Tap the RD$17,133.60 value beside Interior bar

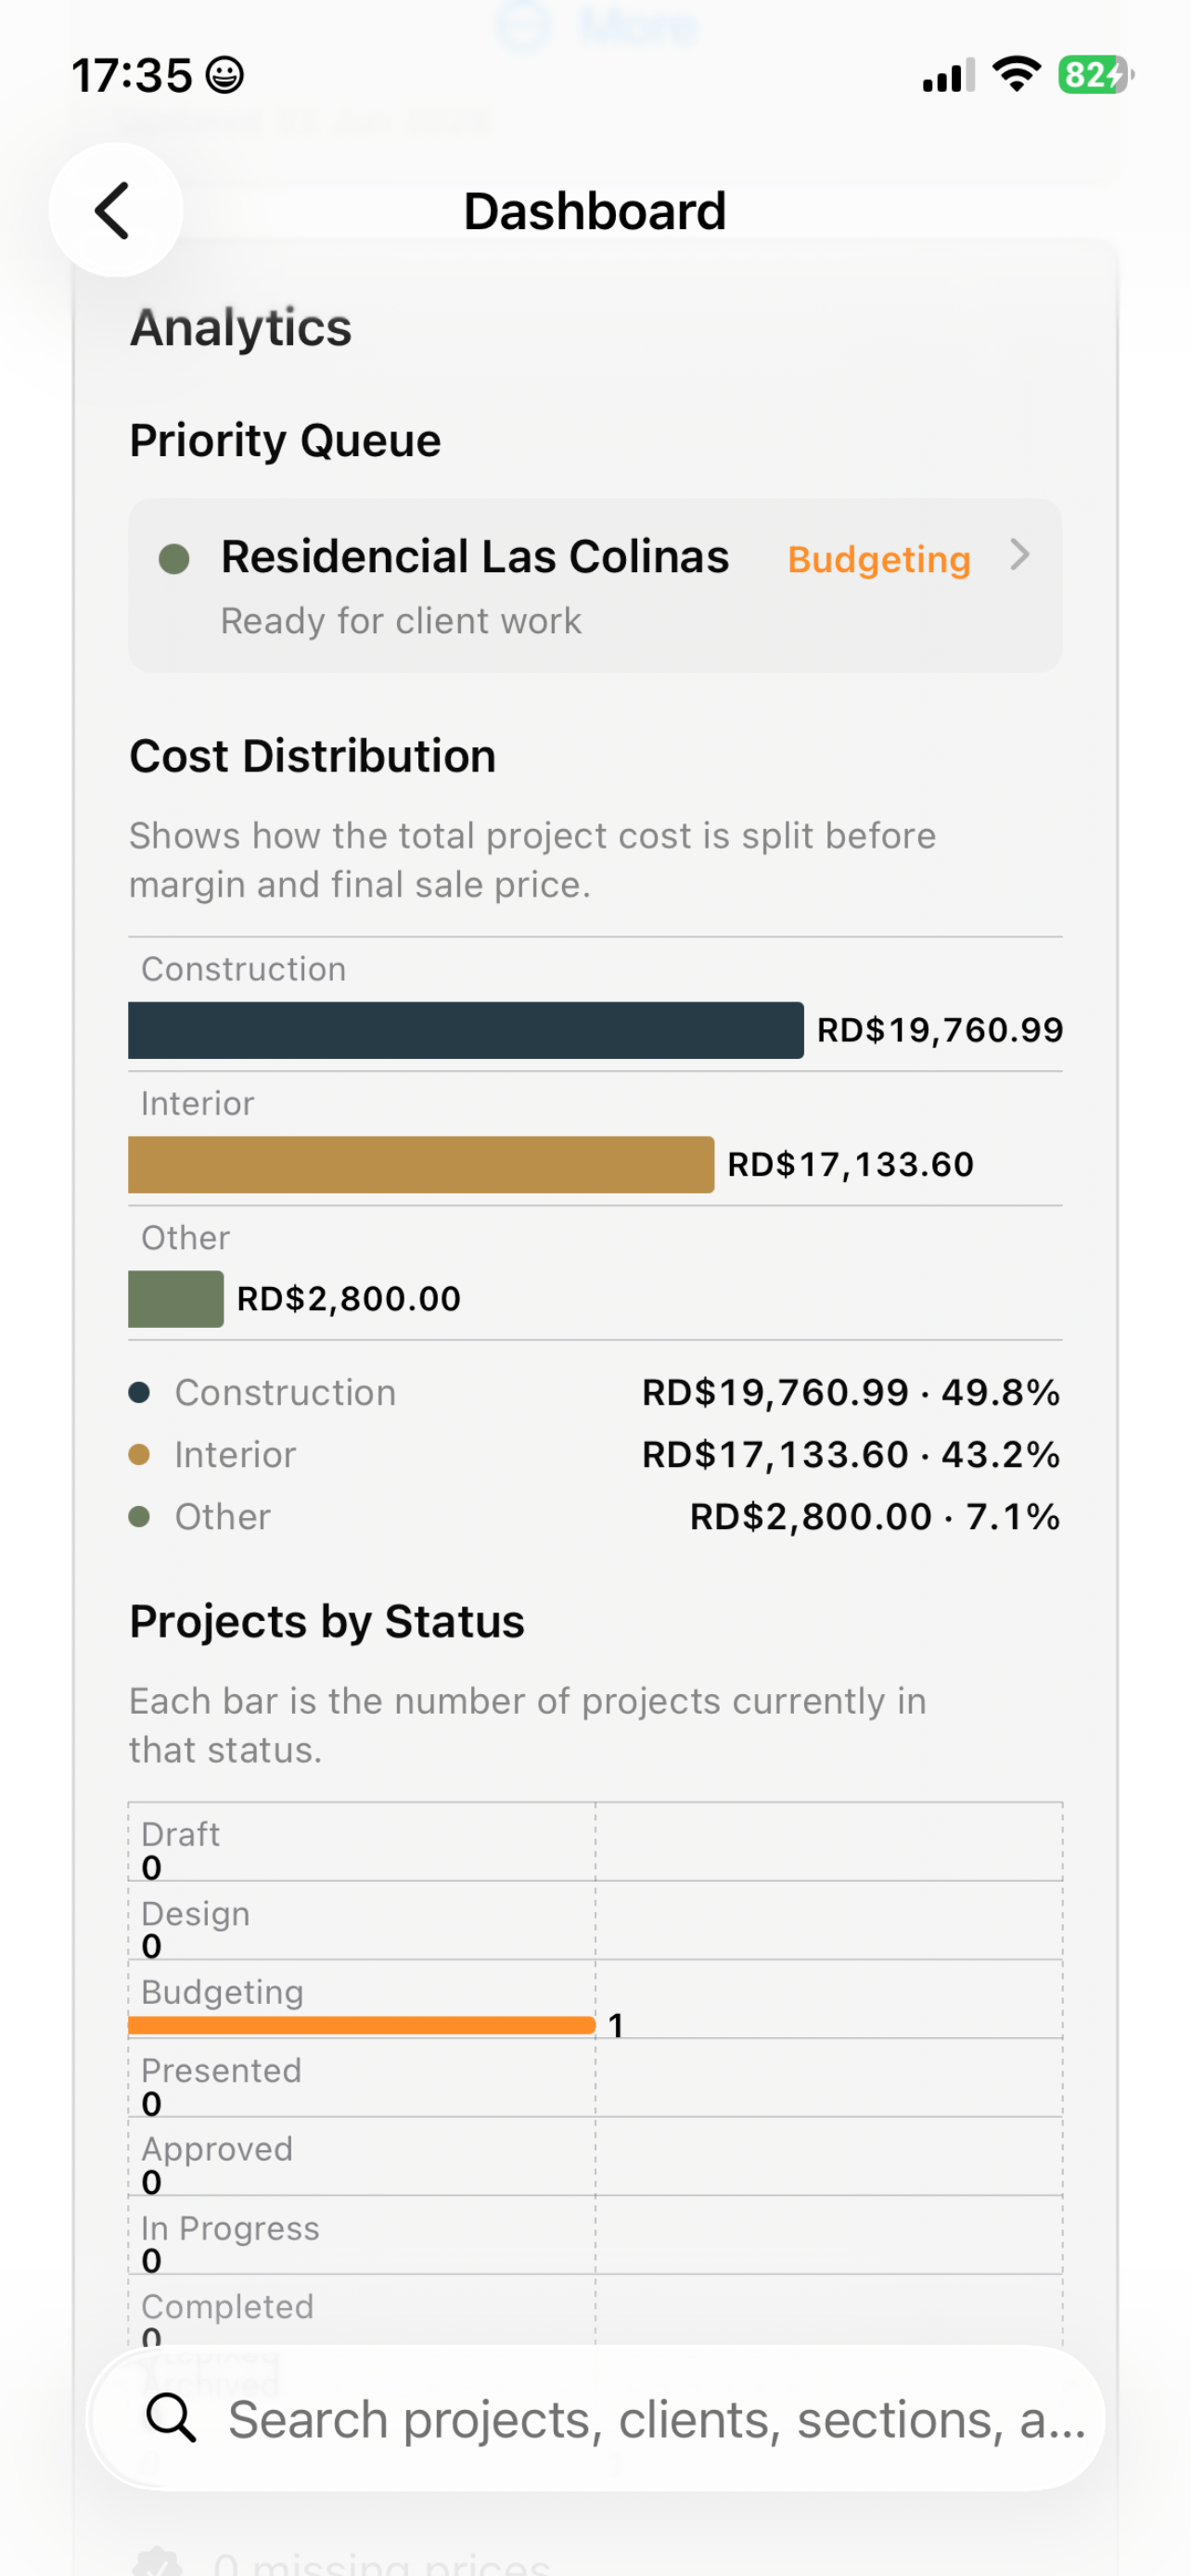pos(850,1164)
